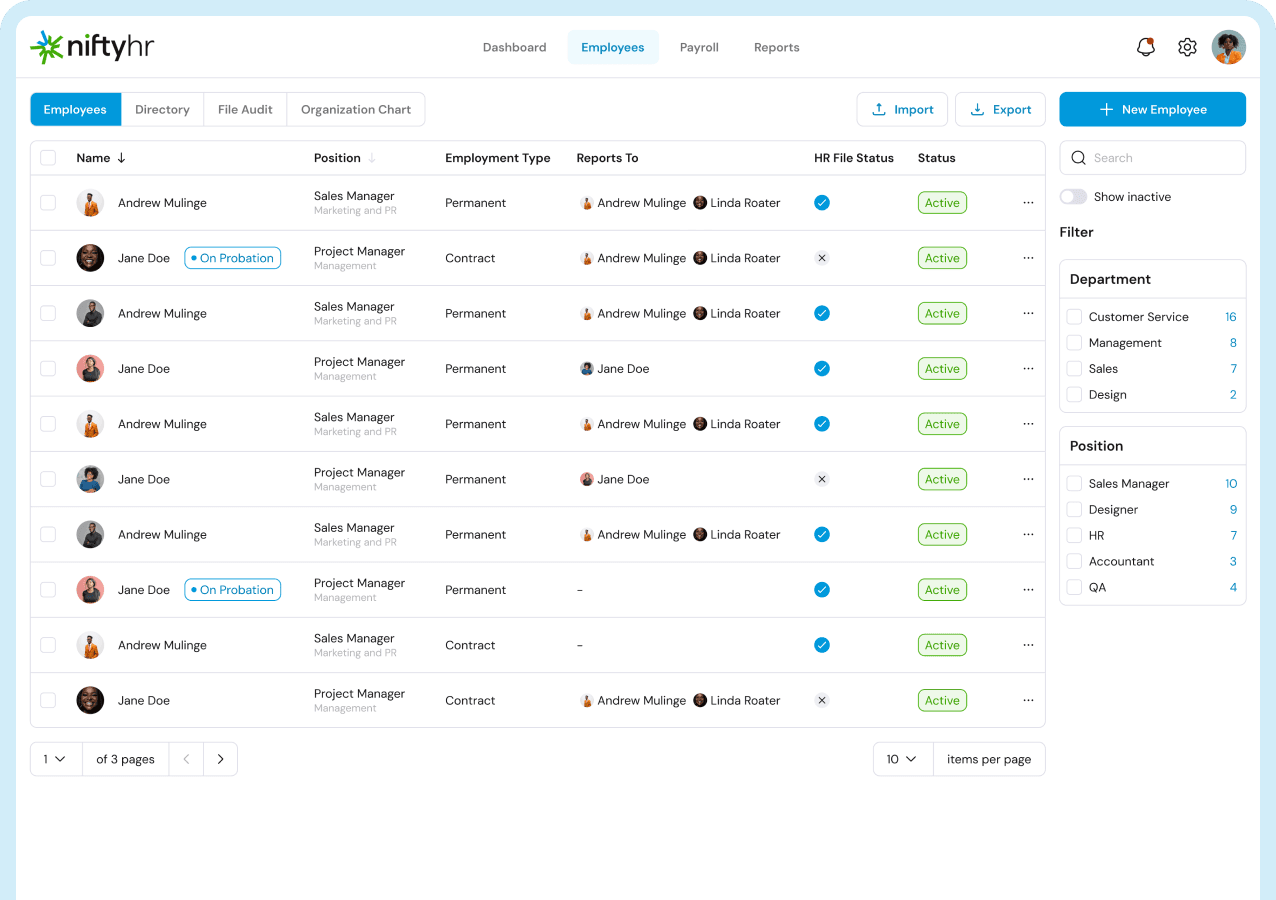Click the niftyhr logo
The image size is (1276, 900).
pos(91,46)
